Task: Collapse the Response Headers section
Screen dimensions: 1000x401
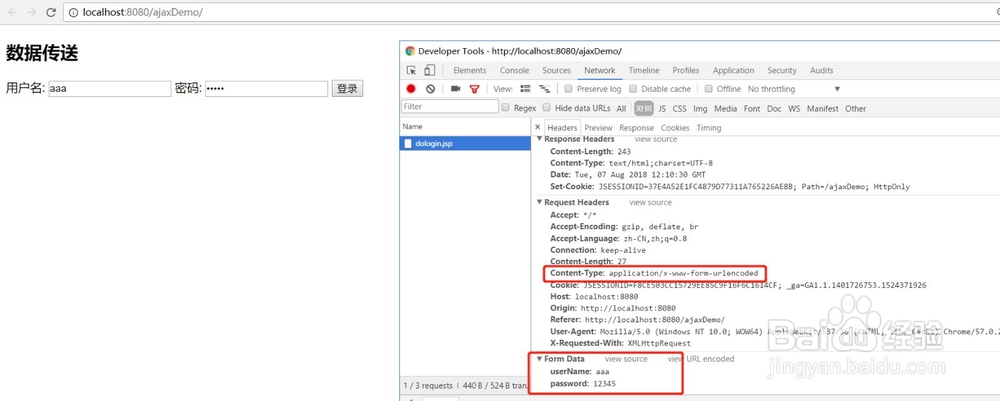Action: (539, 138)
